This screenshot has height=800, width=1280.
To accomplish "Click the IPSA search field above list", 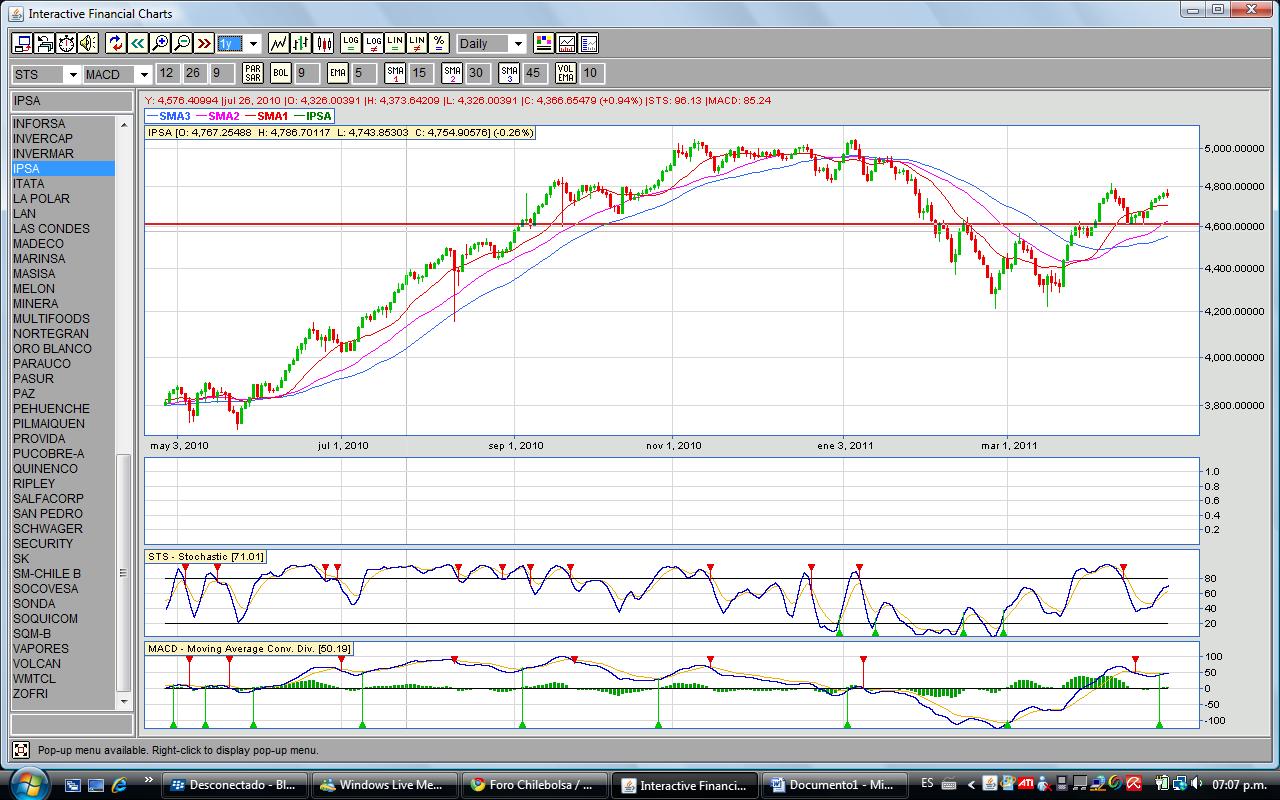I will 72,101.
